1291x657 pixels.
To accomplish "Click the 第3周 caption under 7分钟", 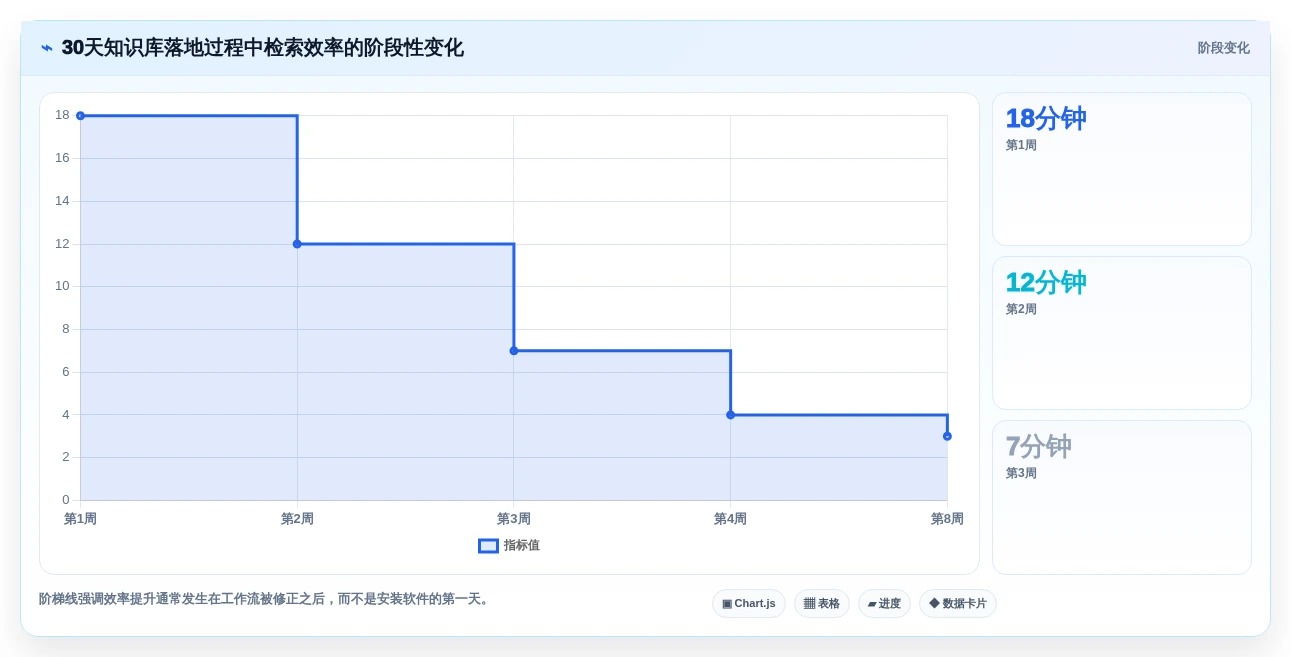I will pyautogui.click(x=1021, y=473).
